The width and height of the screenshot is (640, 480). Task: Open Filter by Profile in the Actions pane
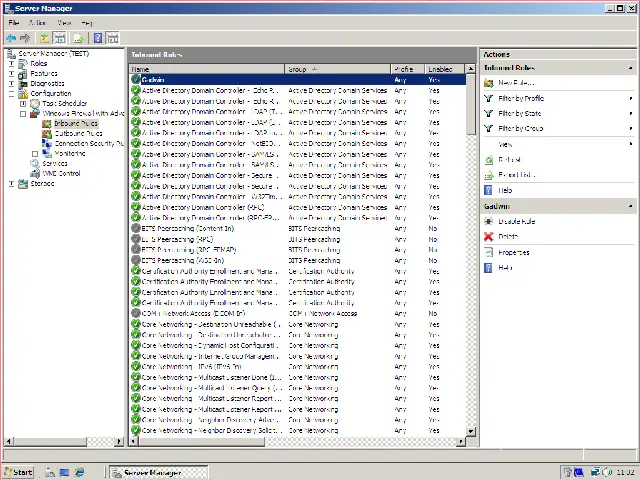tap(521, 98)
